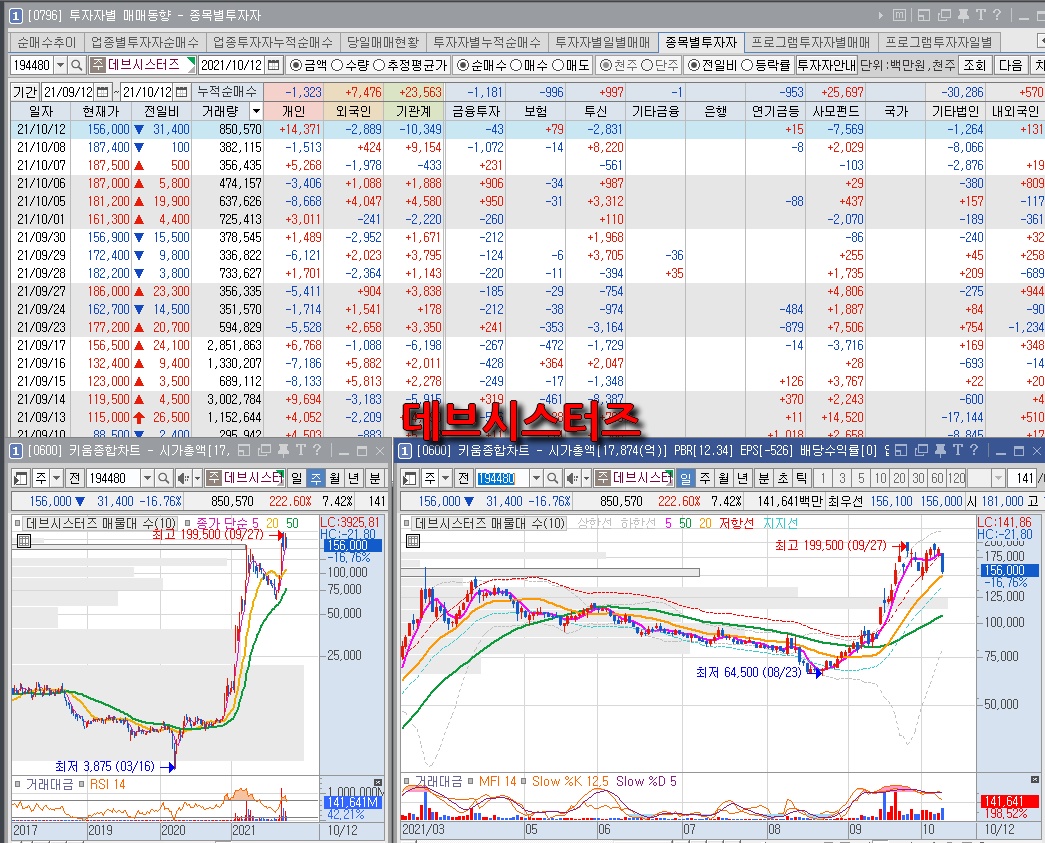The height and width of the screenshot is (843, 1045).
Task: Click the pin icon in window 0796's title bar
Action: point(964,15)
